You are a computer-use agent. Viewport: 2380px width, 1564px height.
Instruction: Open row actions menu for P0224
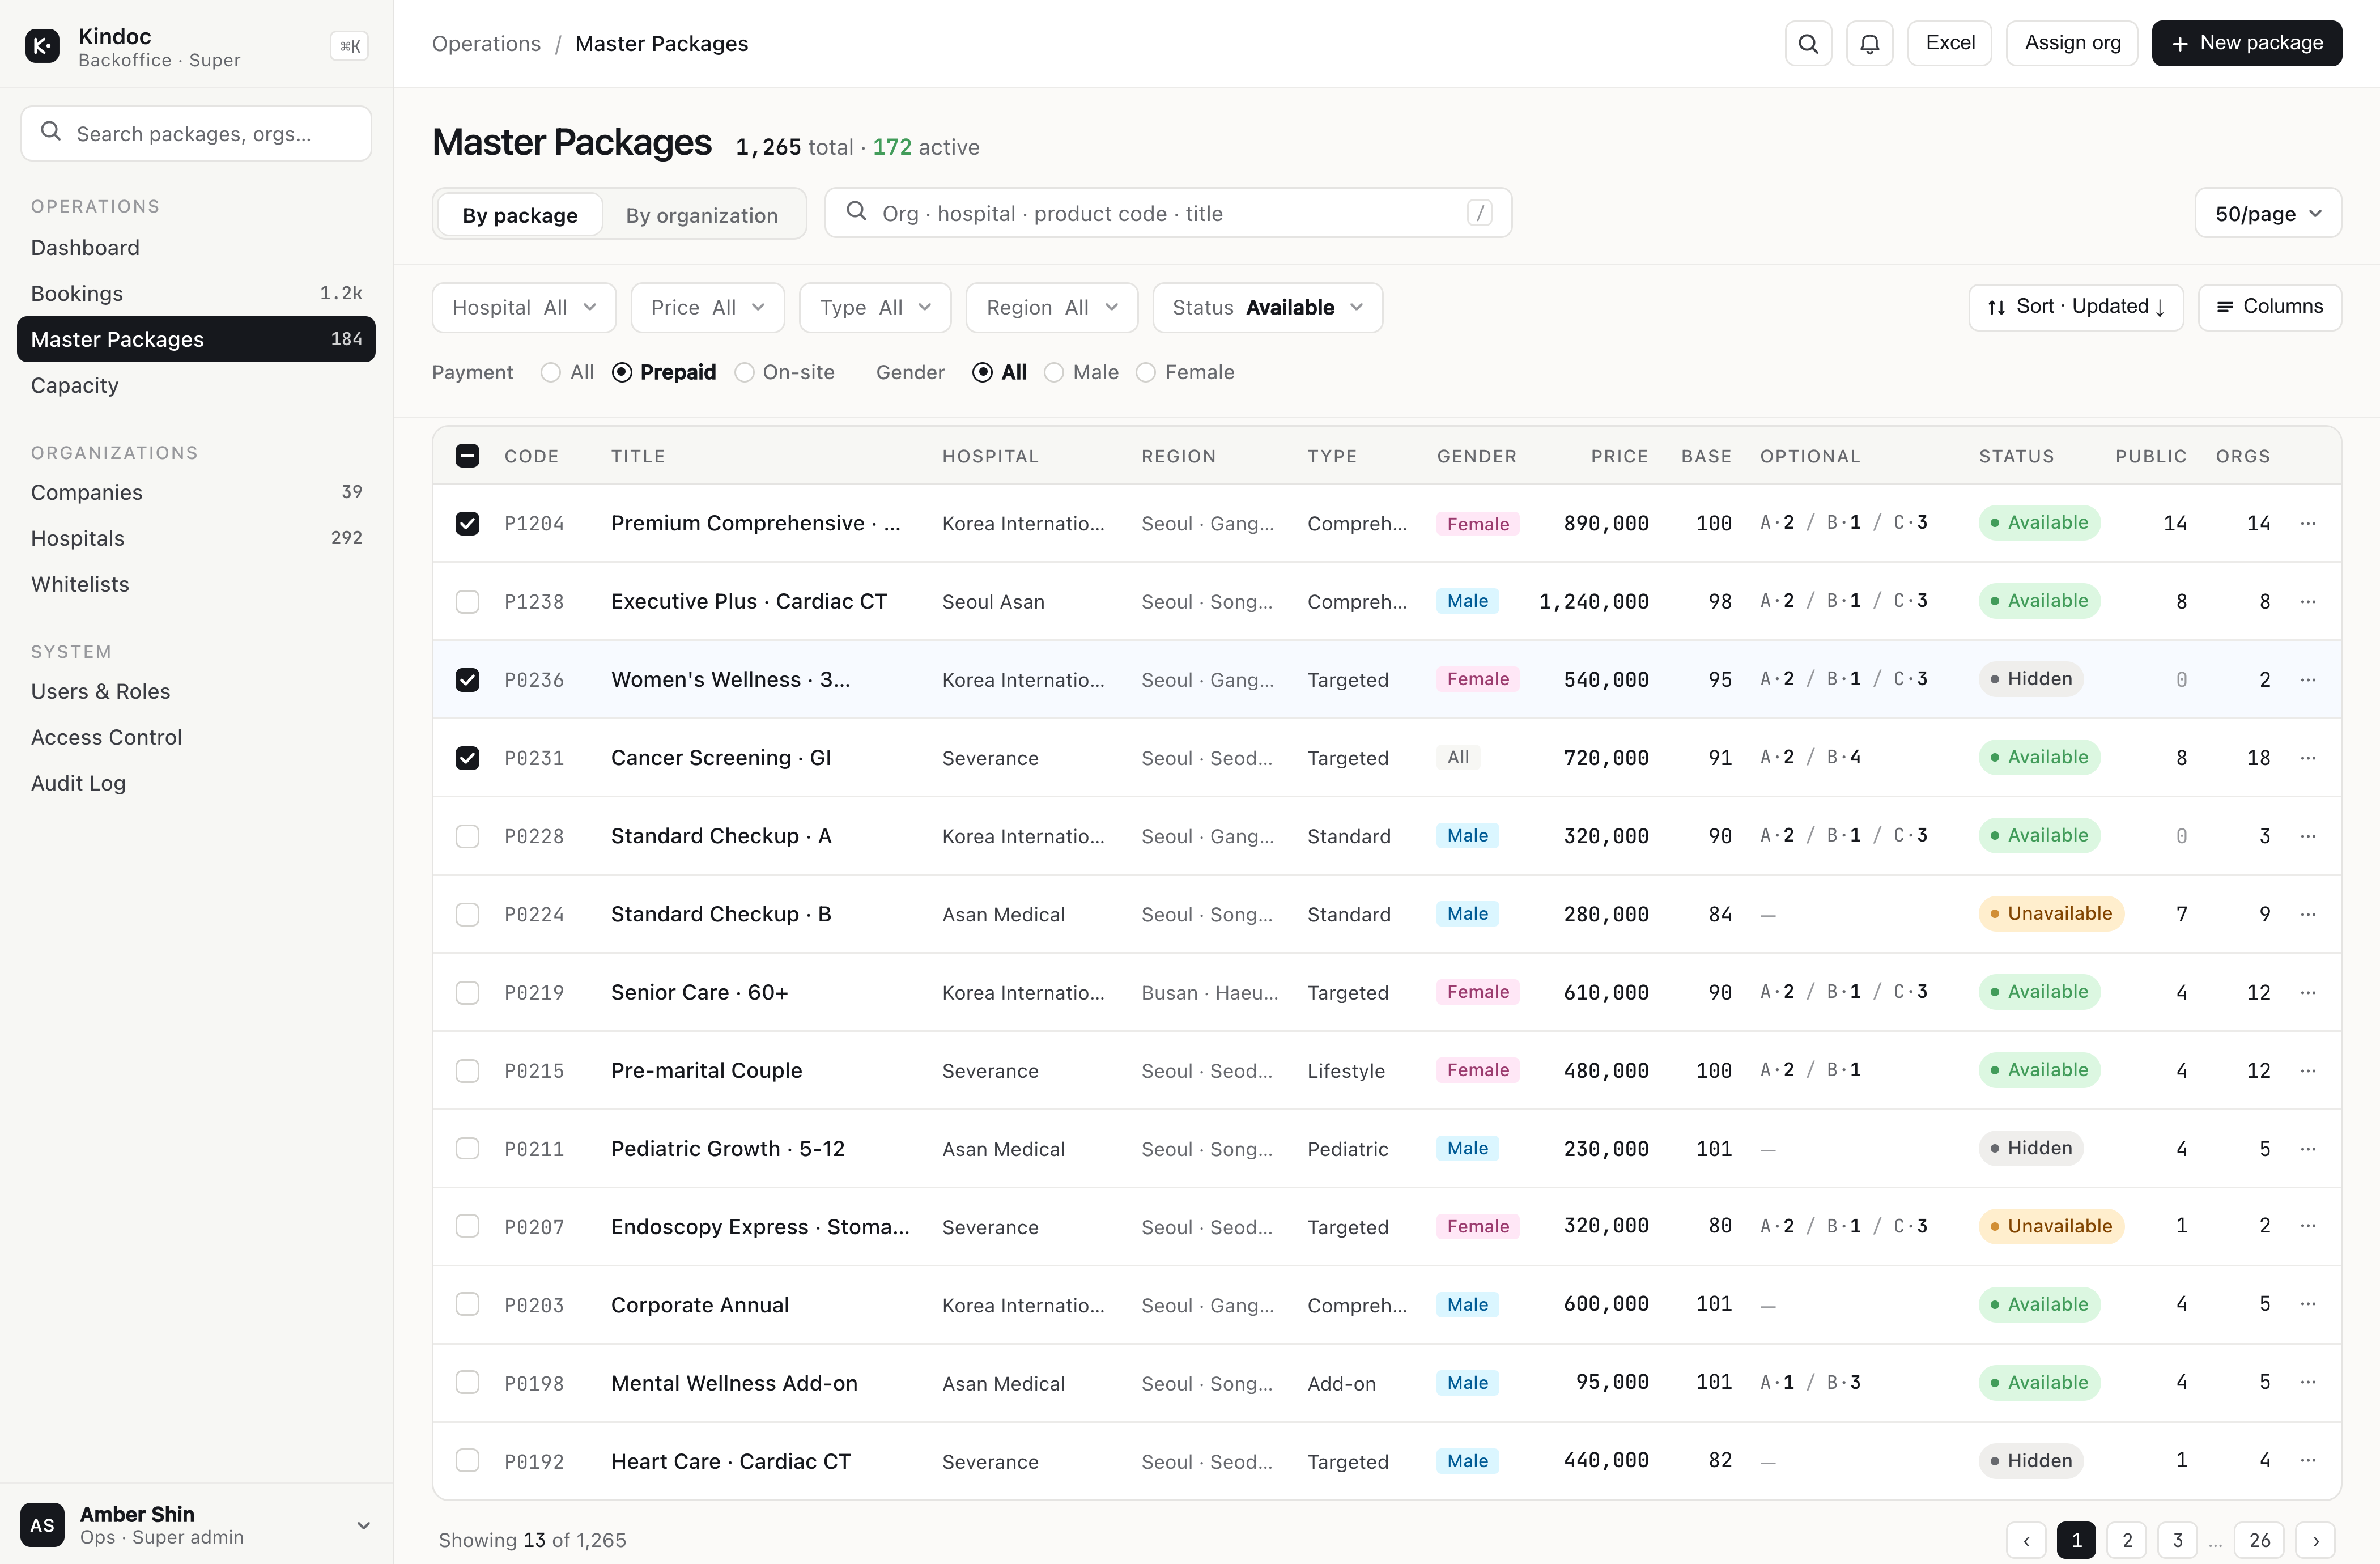click(x=2308, y=914)
